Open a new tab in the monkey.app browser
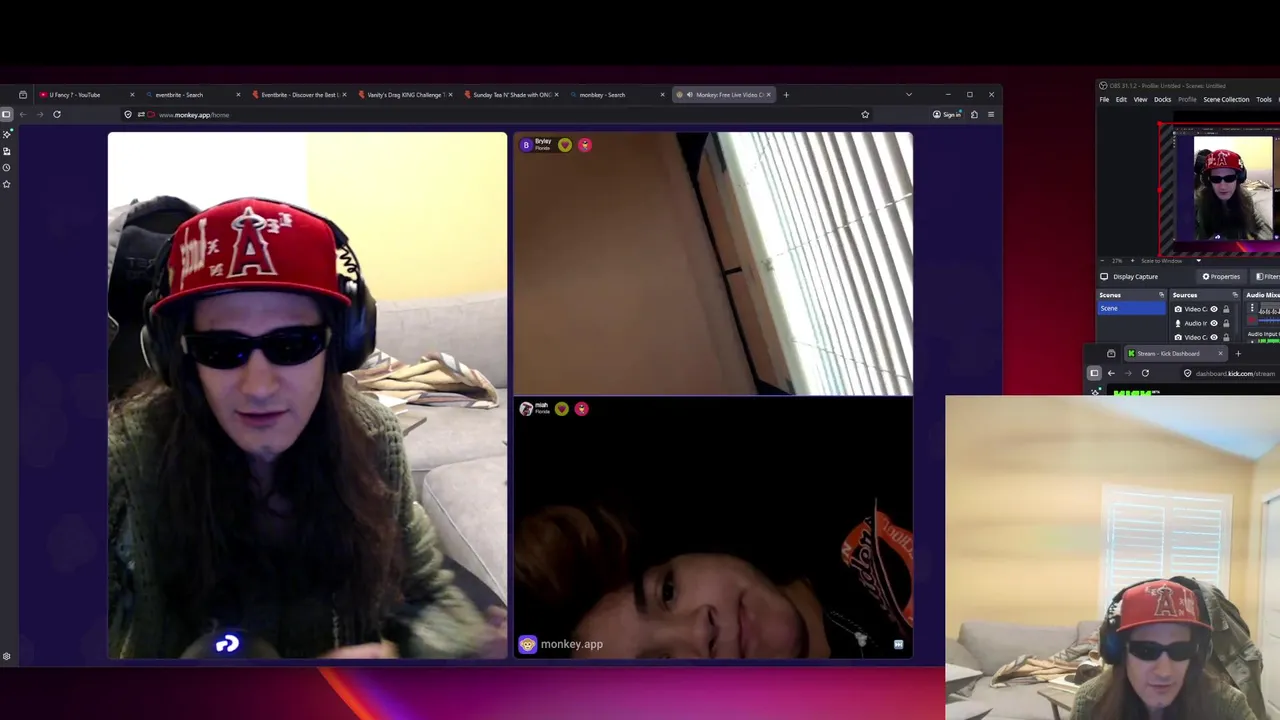 [786, 95]
